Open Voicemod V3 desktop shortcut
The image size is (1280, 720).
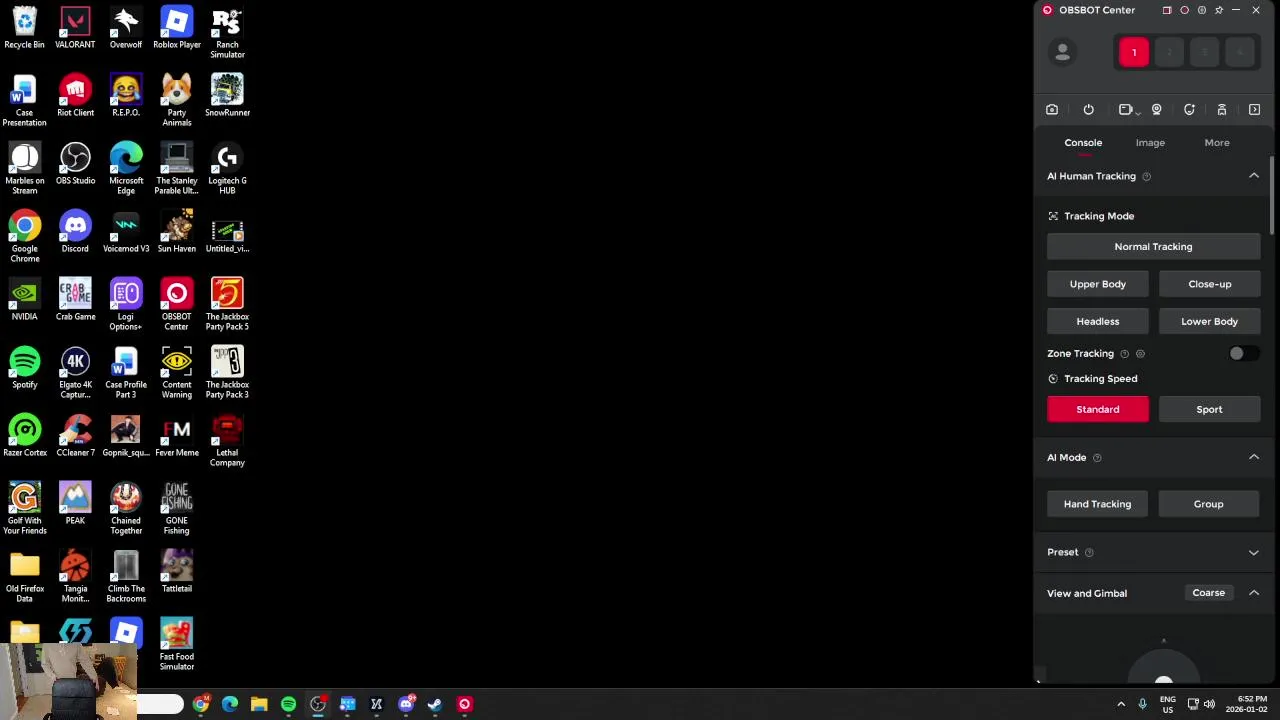[126, 232]
